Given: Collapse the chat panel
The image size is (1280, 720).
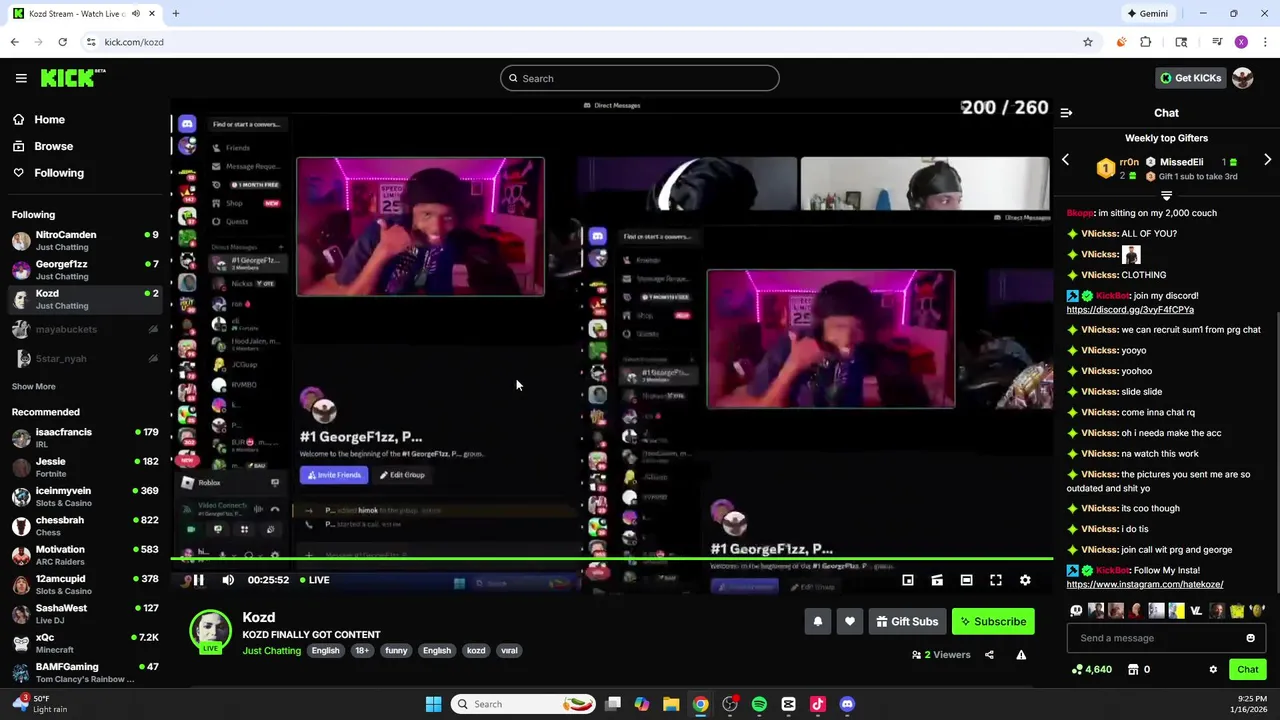Looking at the screenshot, I should (x=1066, y=113).
